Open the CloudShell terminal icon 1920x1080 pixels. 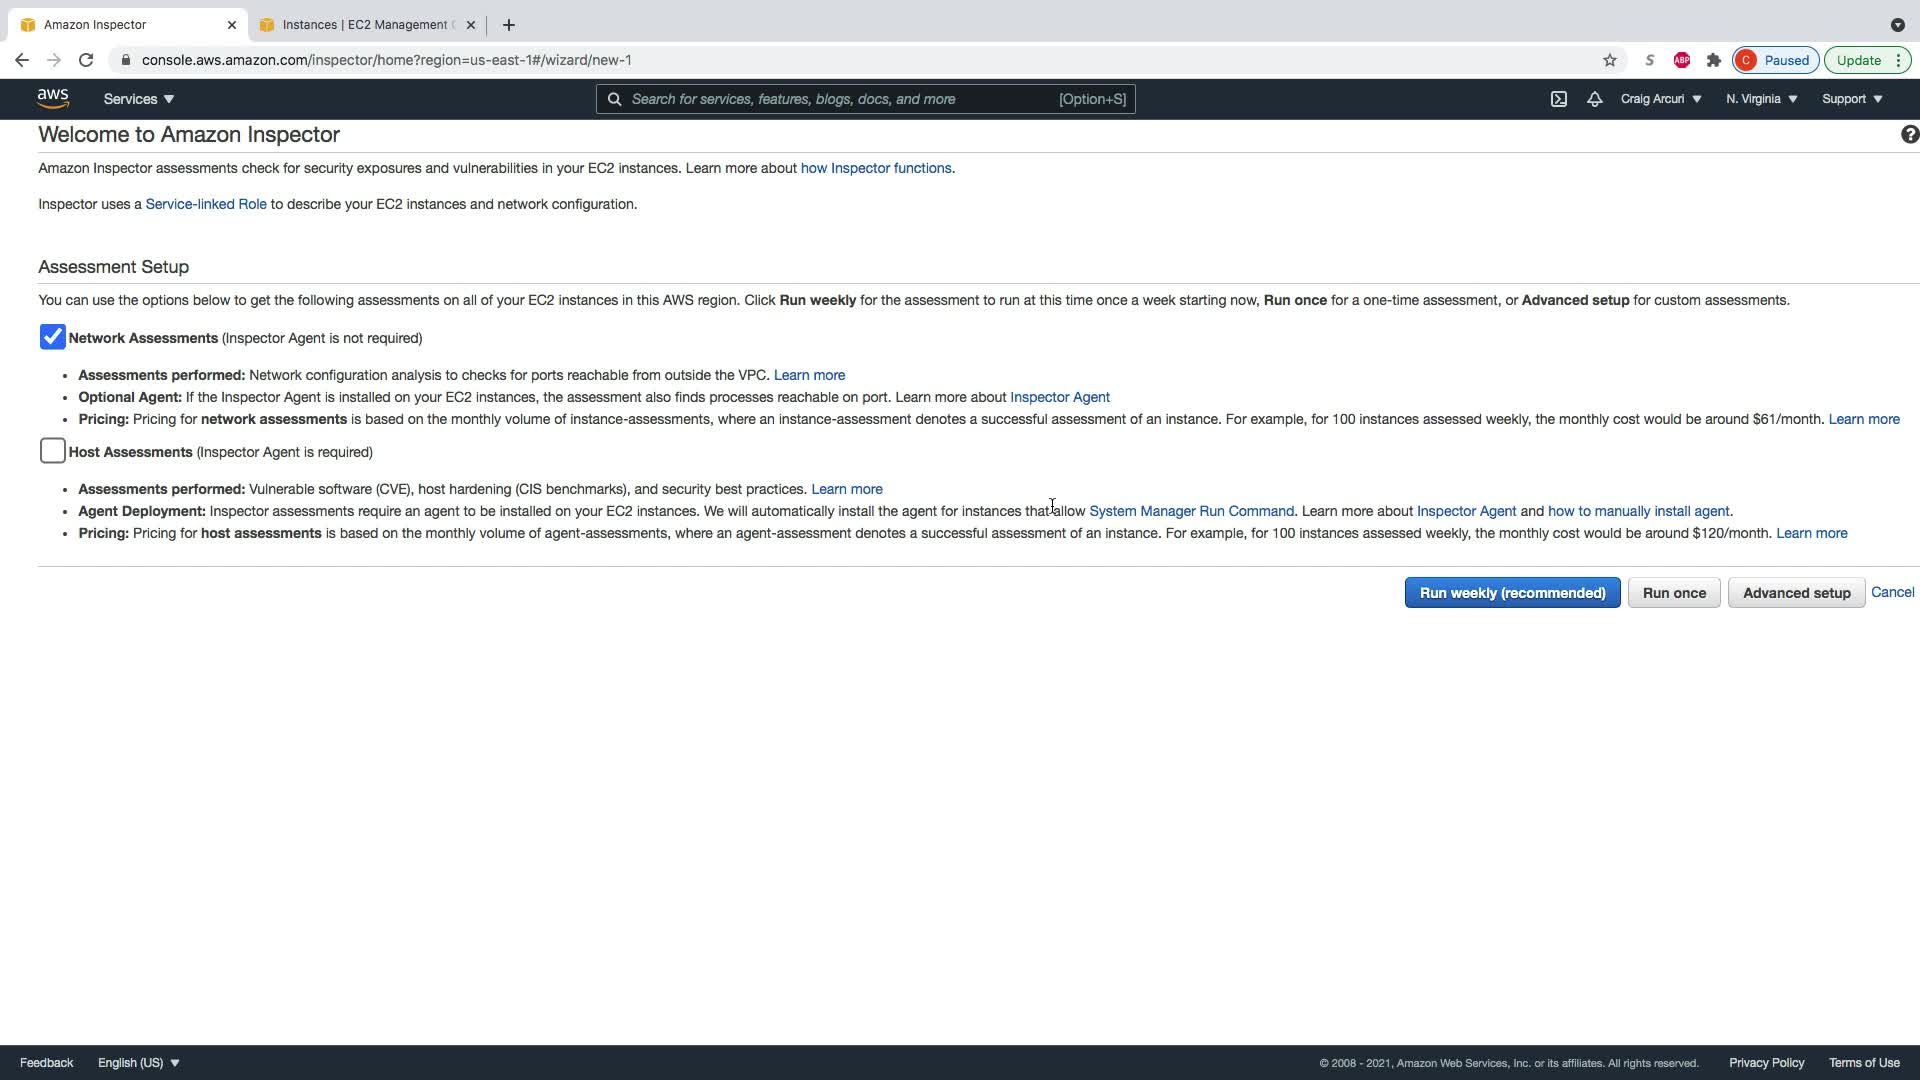[1558, 99]
